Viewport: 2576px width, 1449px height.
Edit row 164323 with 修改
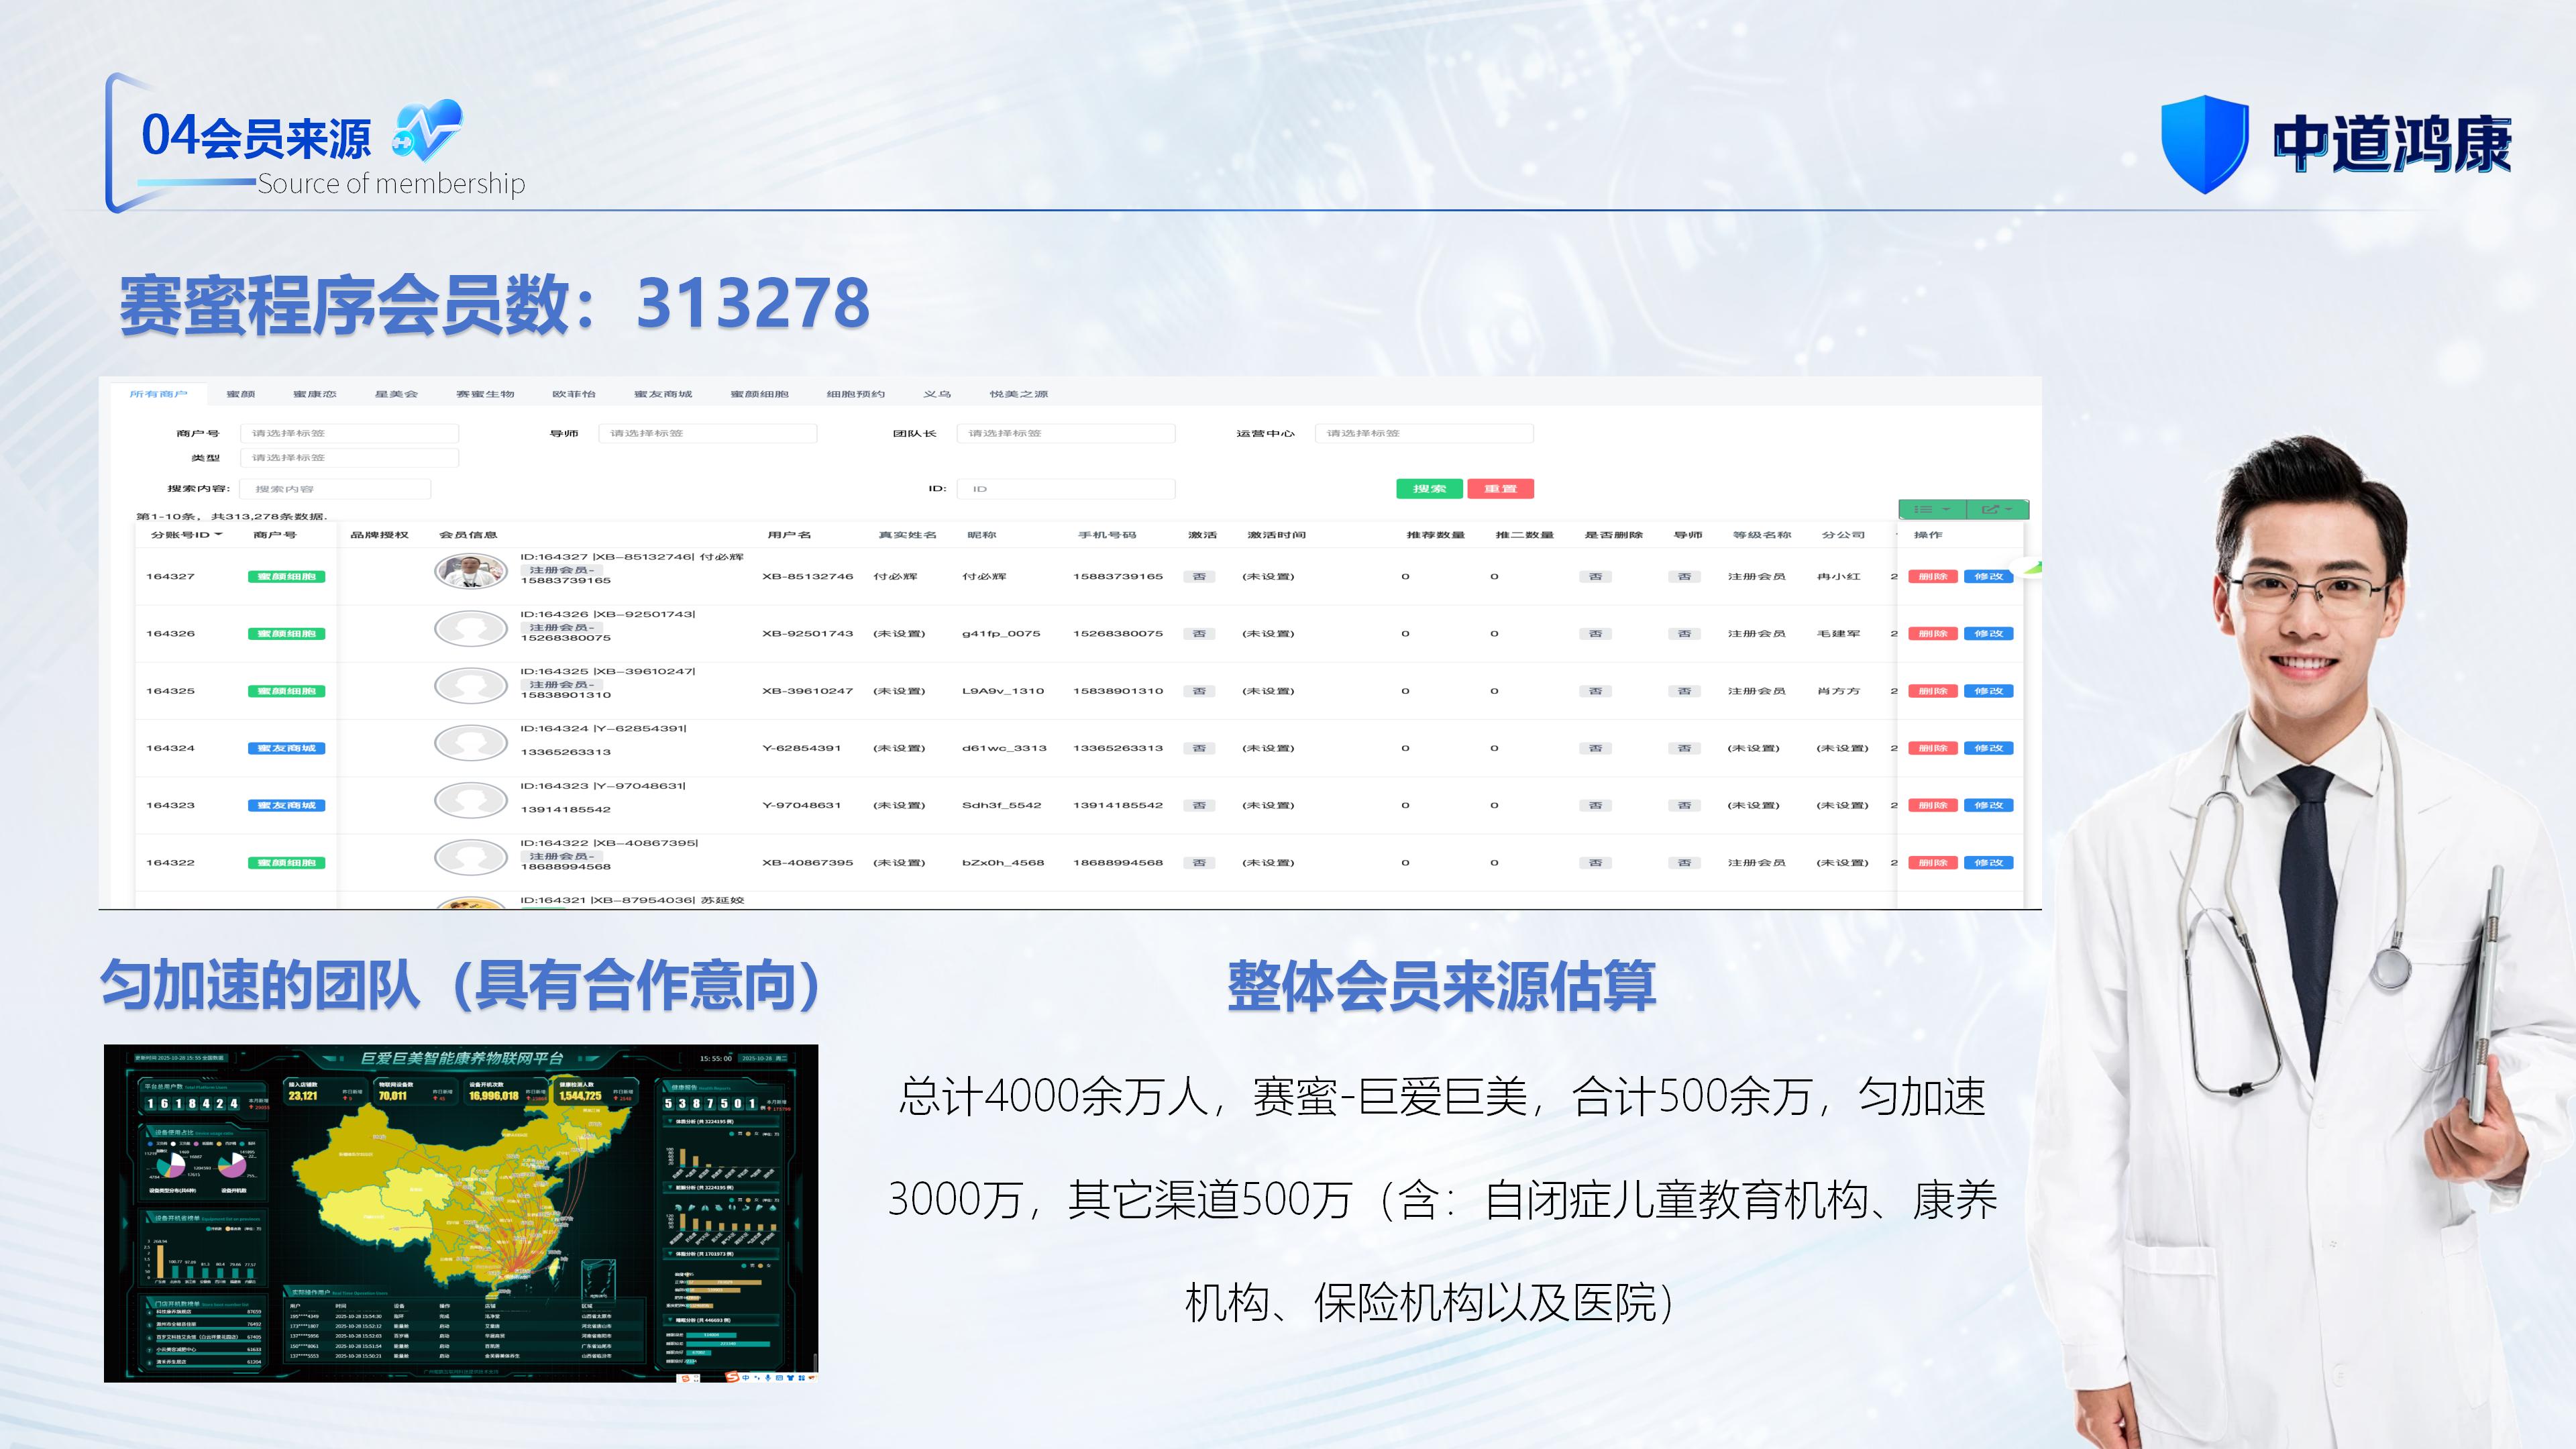1989,805
